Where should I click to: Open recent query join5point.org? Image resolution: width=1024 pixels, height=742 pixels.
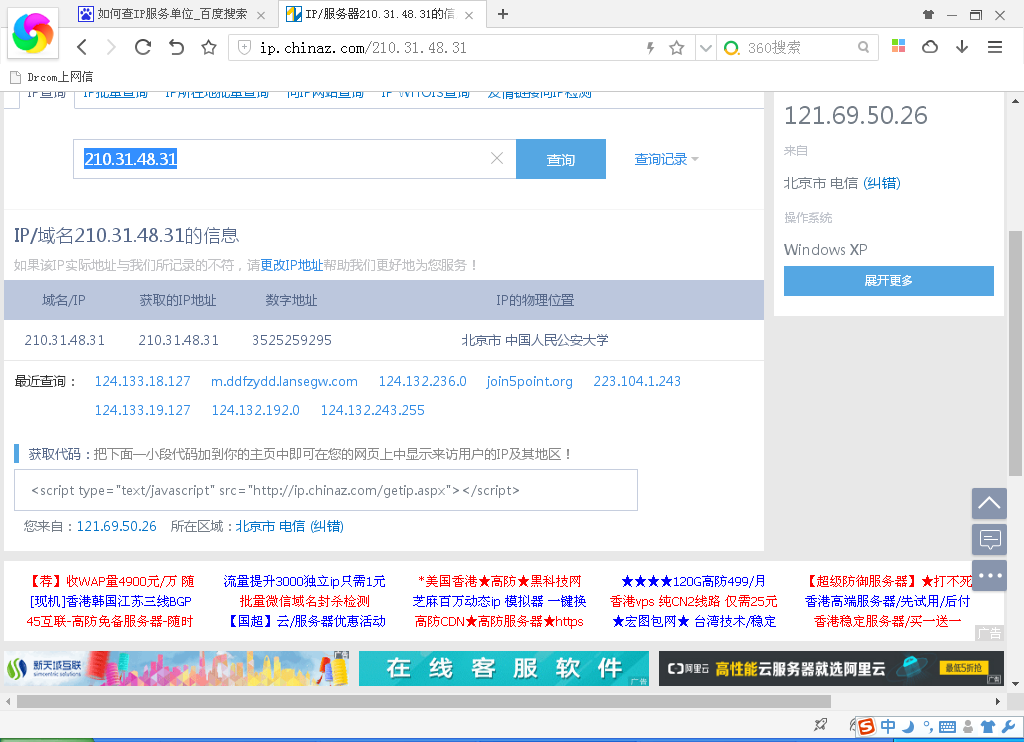(x=530, y=381)
